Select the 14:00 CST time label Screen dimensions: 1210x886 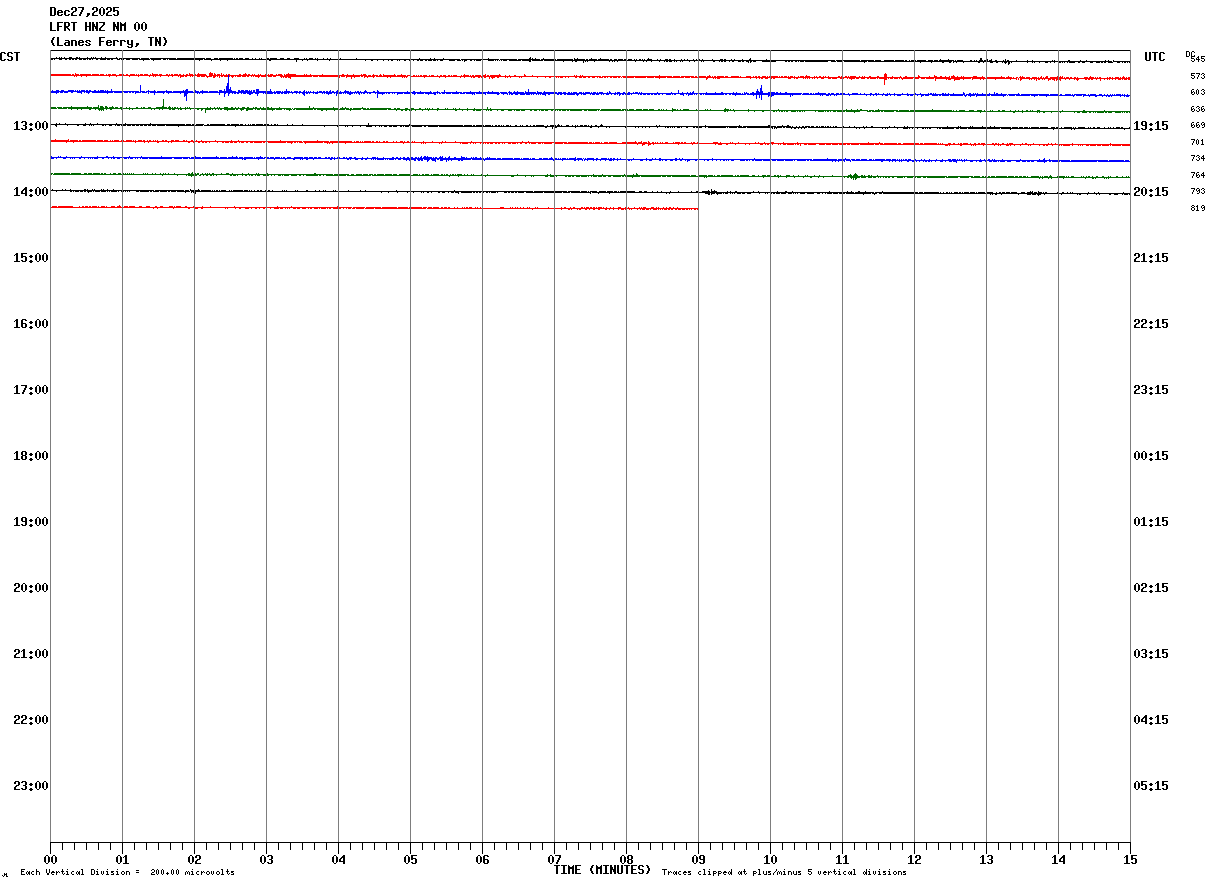pyautogui.click(x=31, y=192)
